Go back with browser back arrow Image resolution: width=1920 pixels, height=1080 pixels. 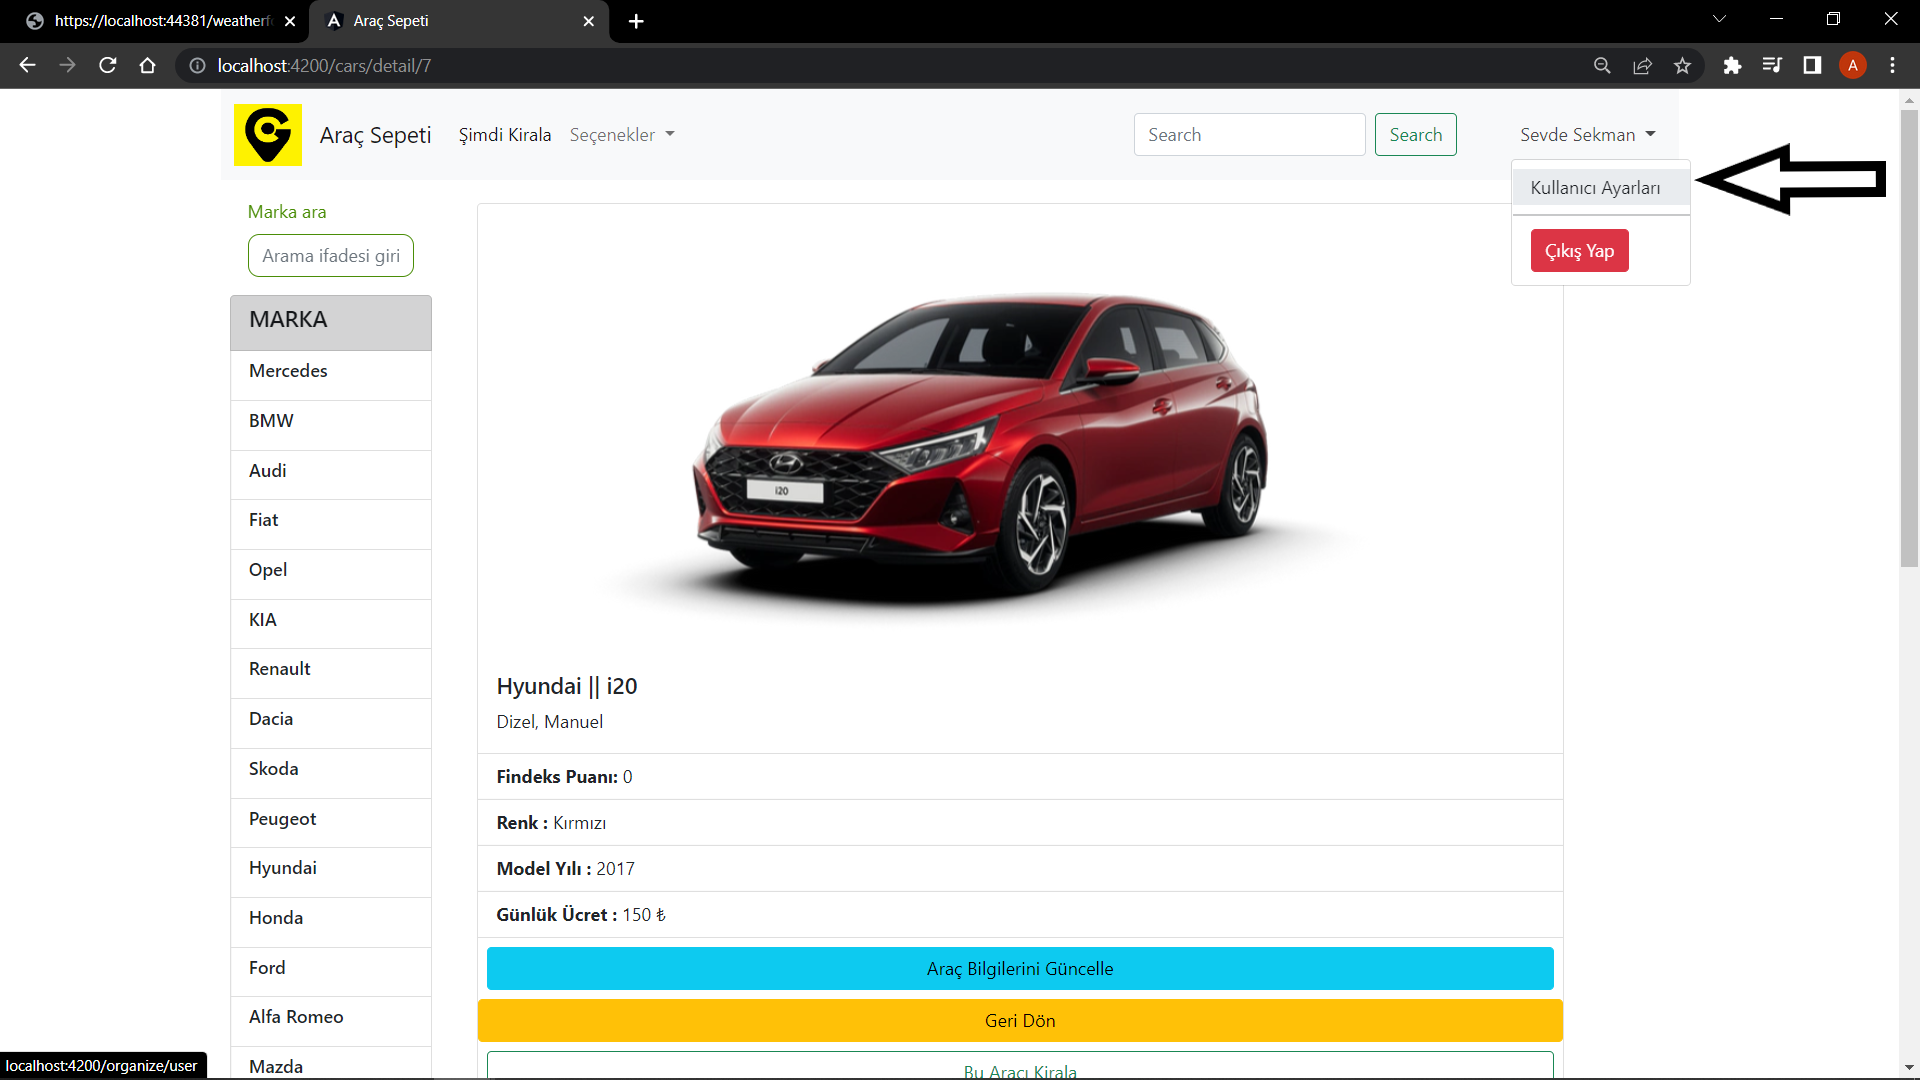pos(27,65)
